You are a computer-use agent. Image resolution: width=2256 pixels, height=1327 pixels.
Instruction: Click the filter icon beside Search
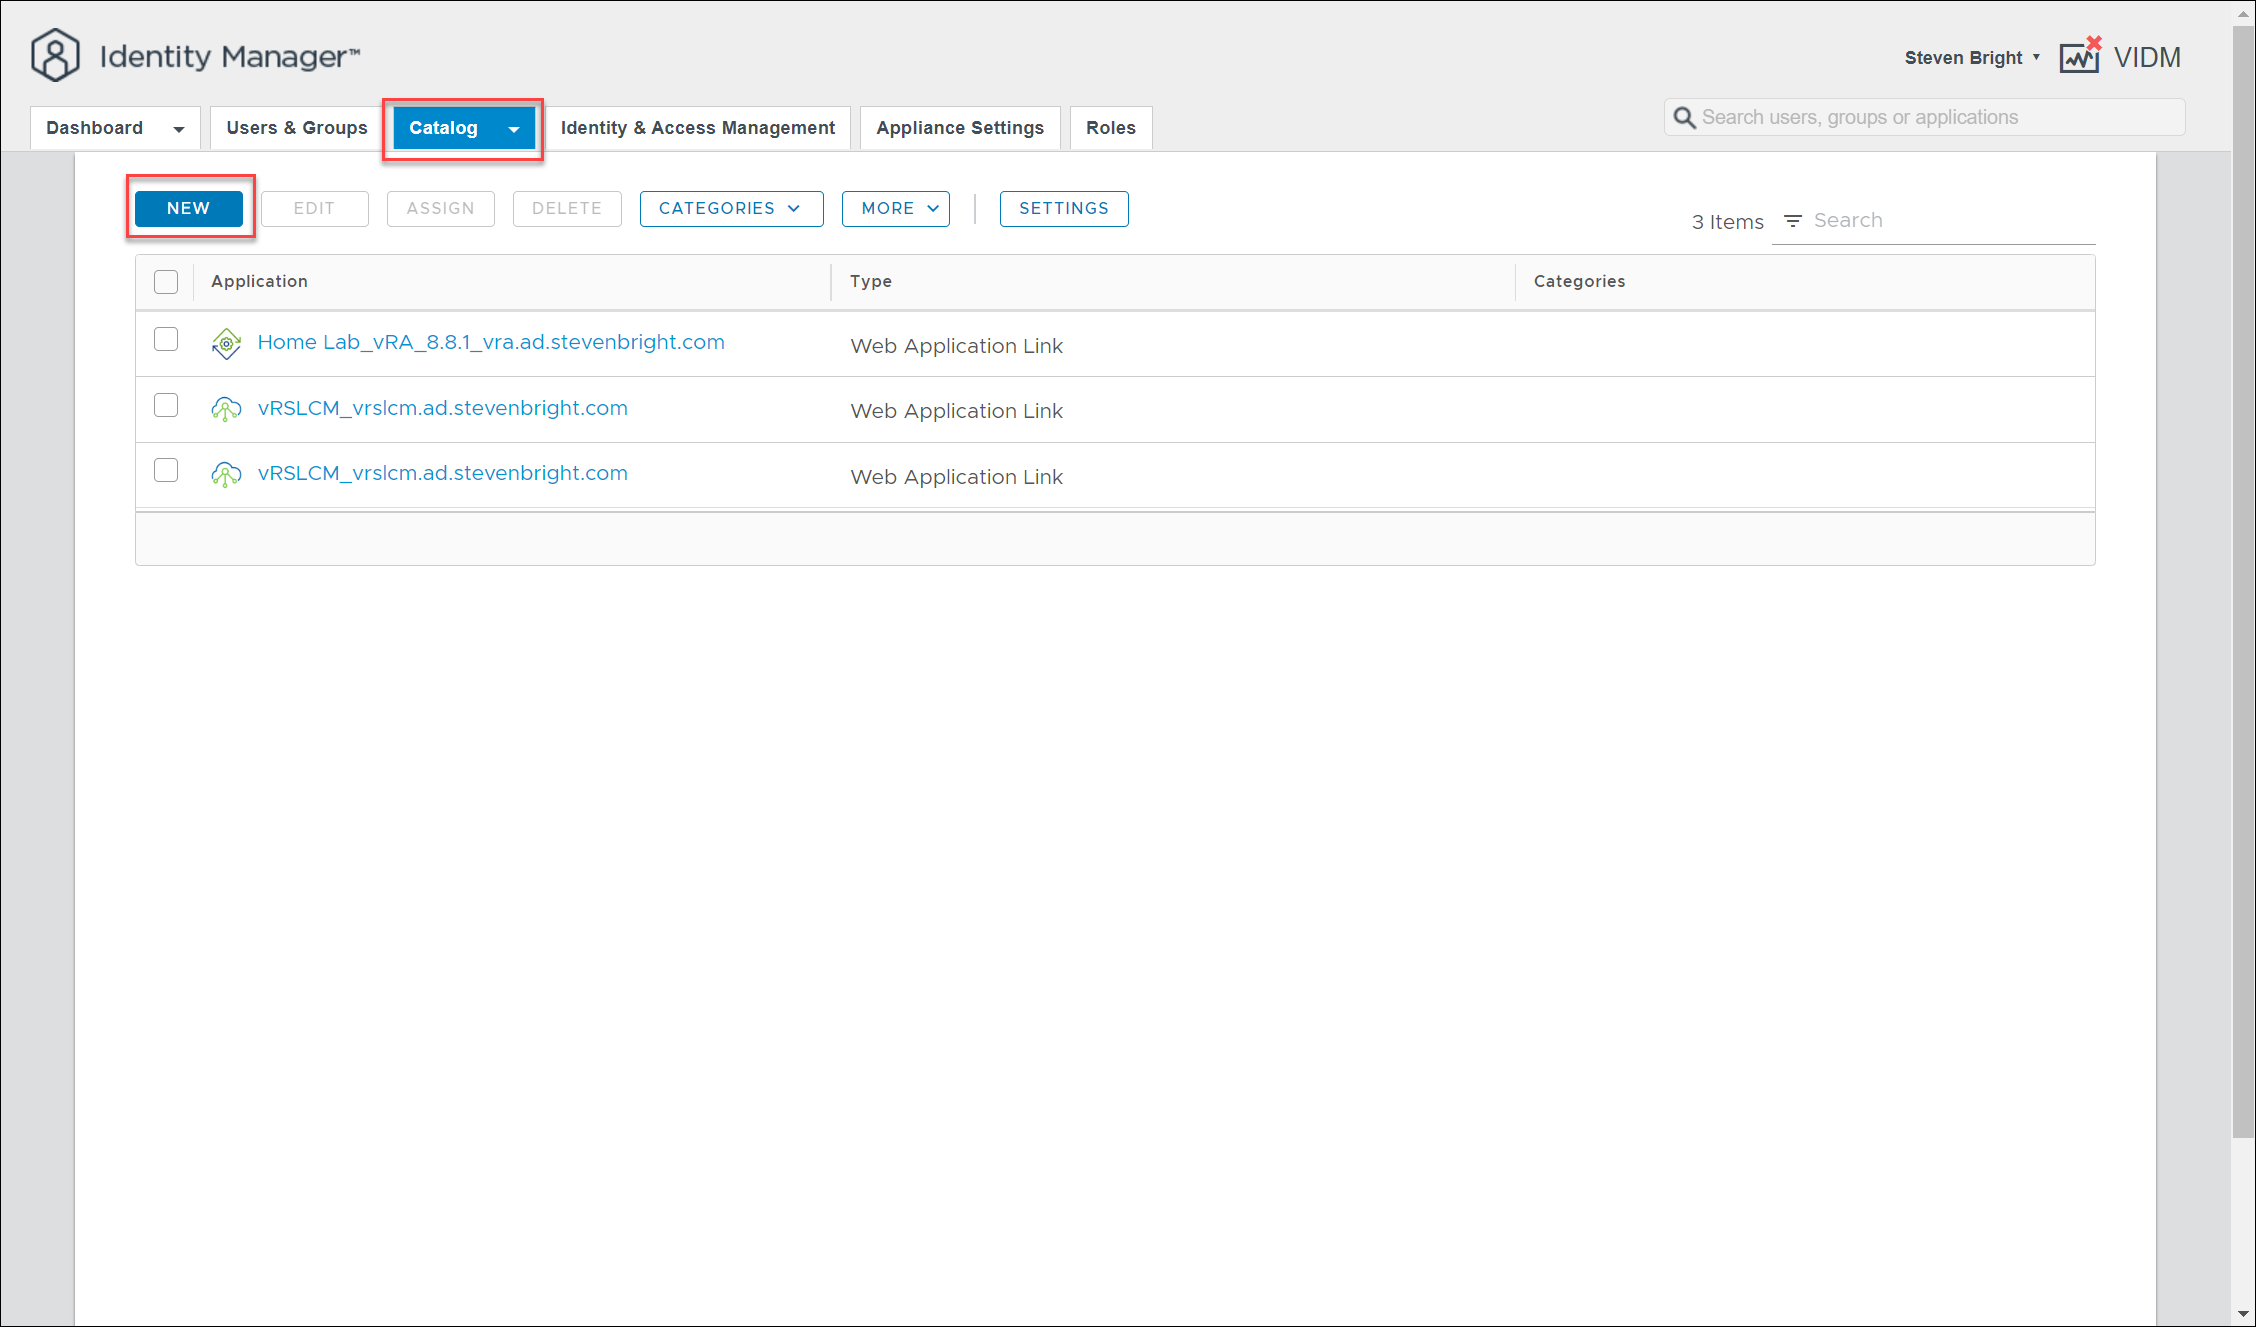1793,221
